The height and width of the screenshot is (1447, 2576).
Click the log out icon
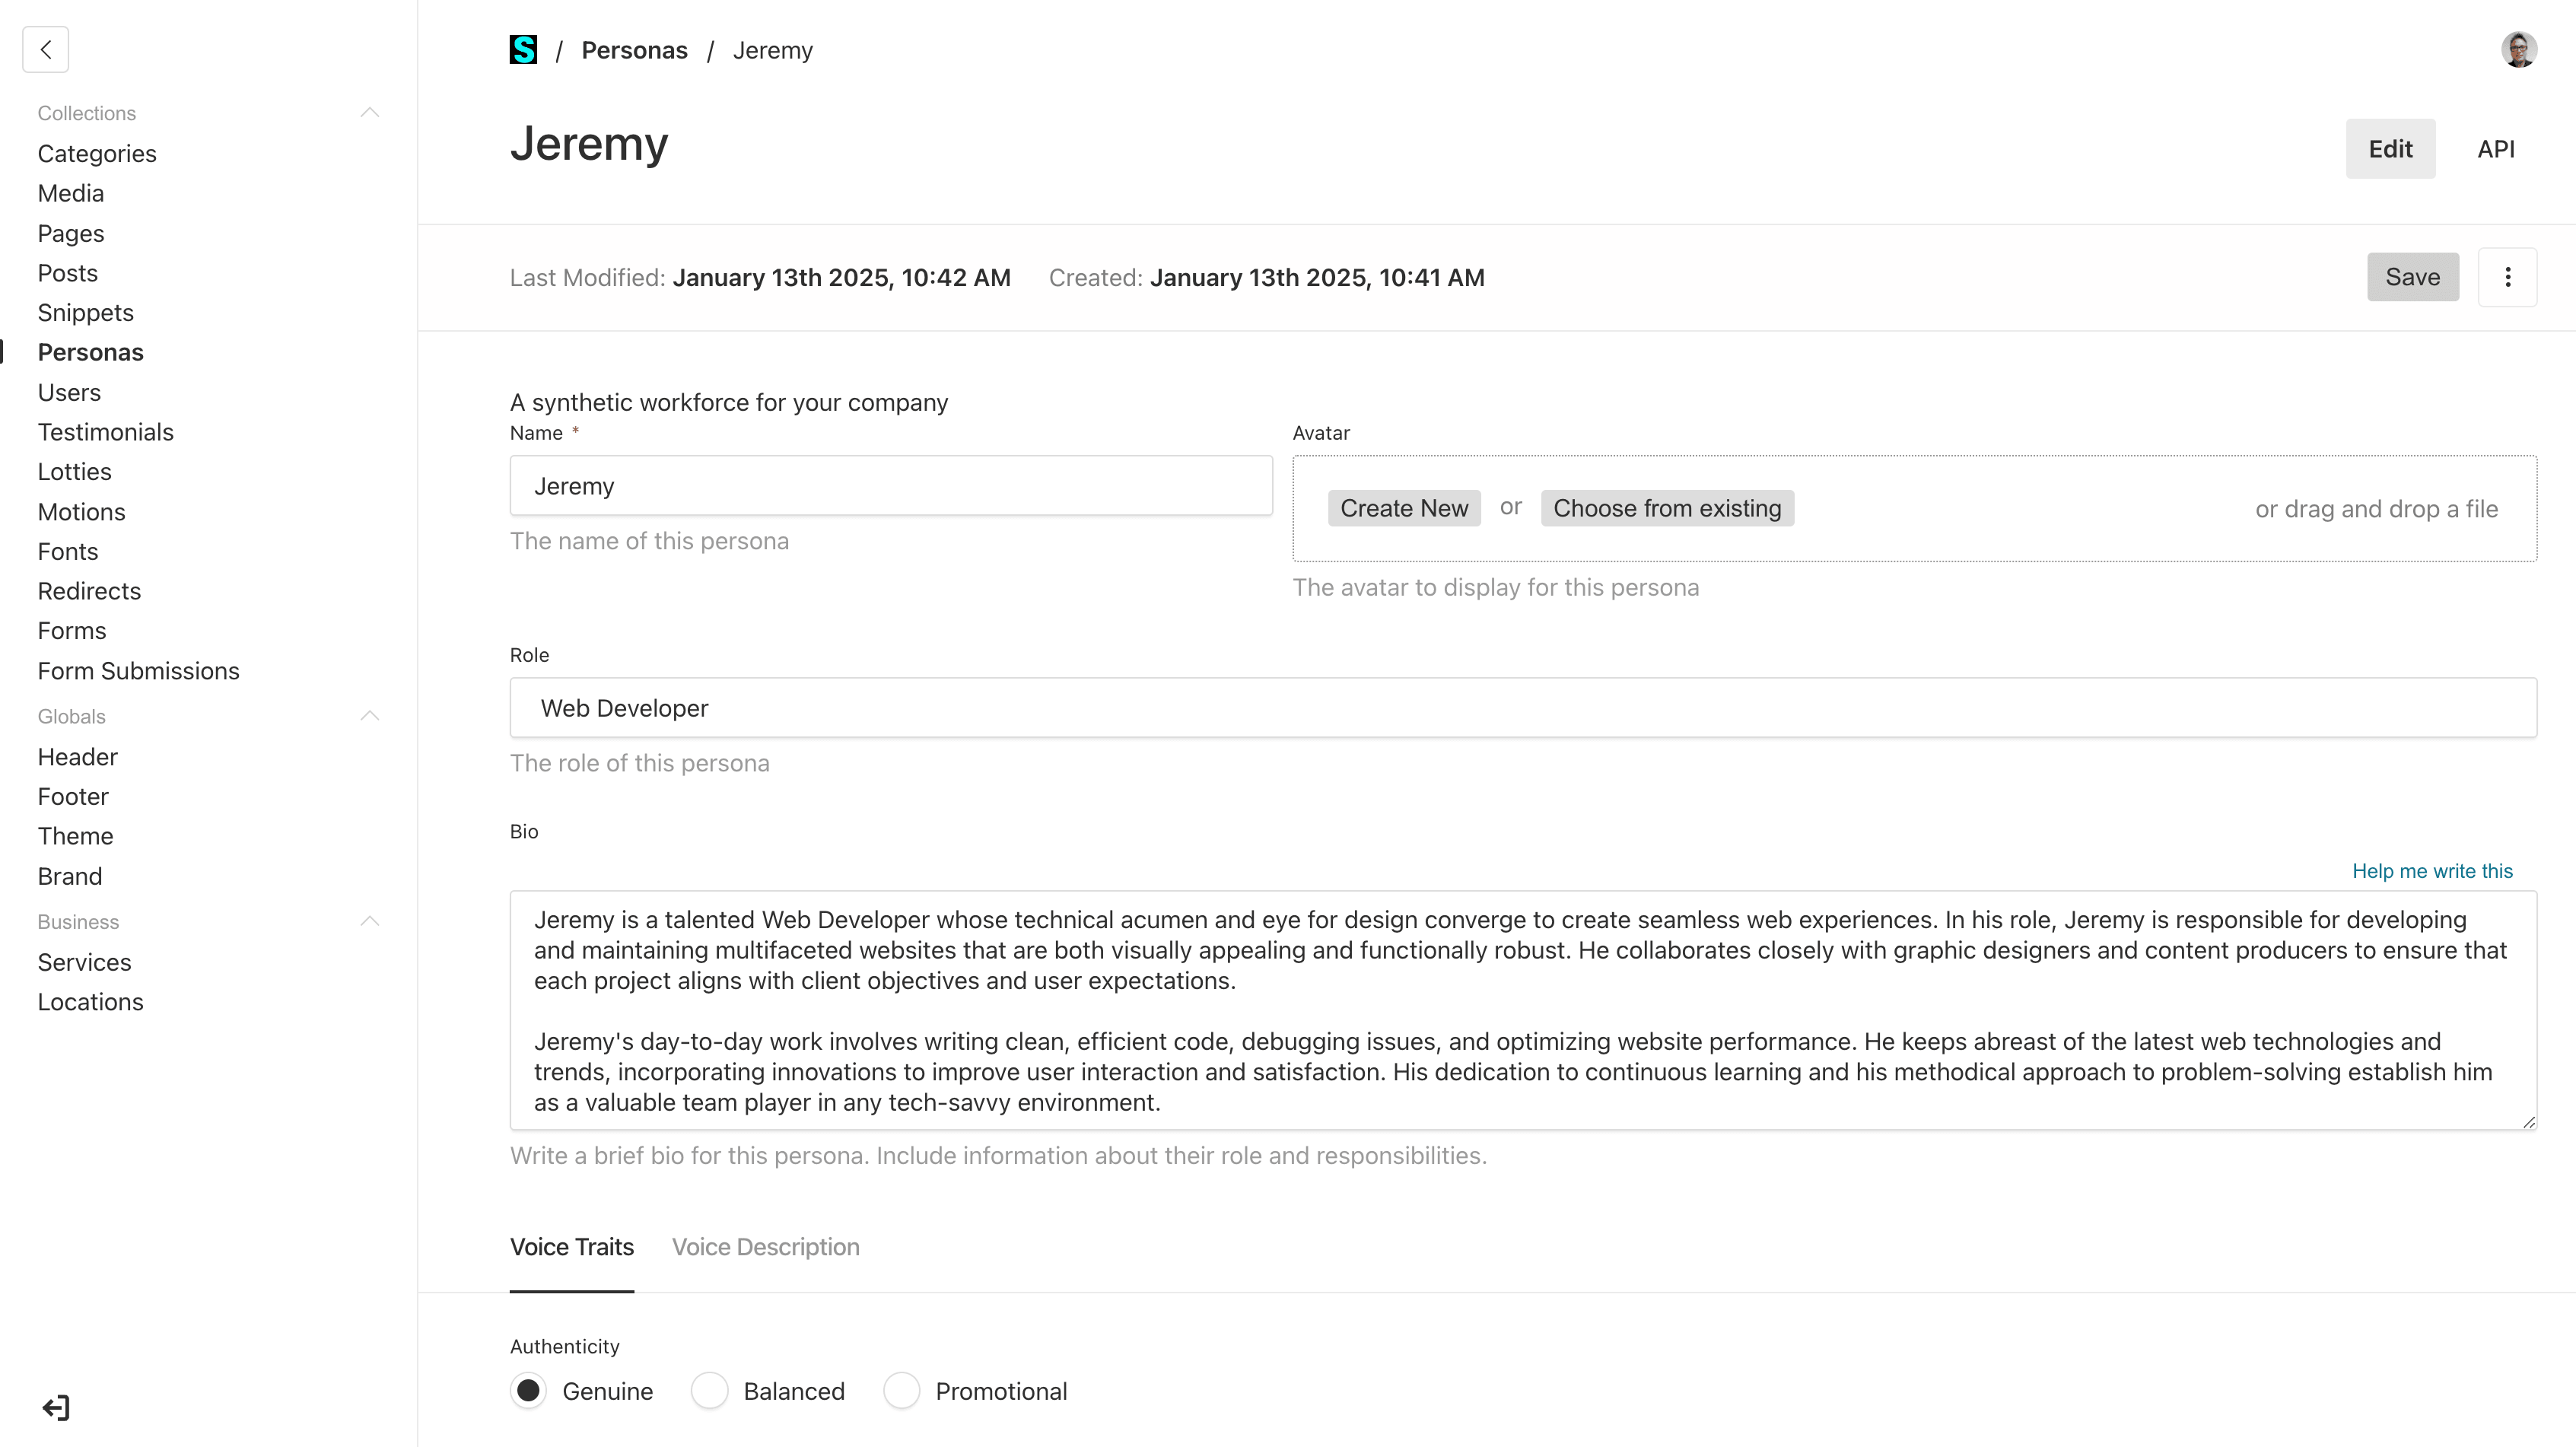(56, 1408)
